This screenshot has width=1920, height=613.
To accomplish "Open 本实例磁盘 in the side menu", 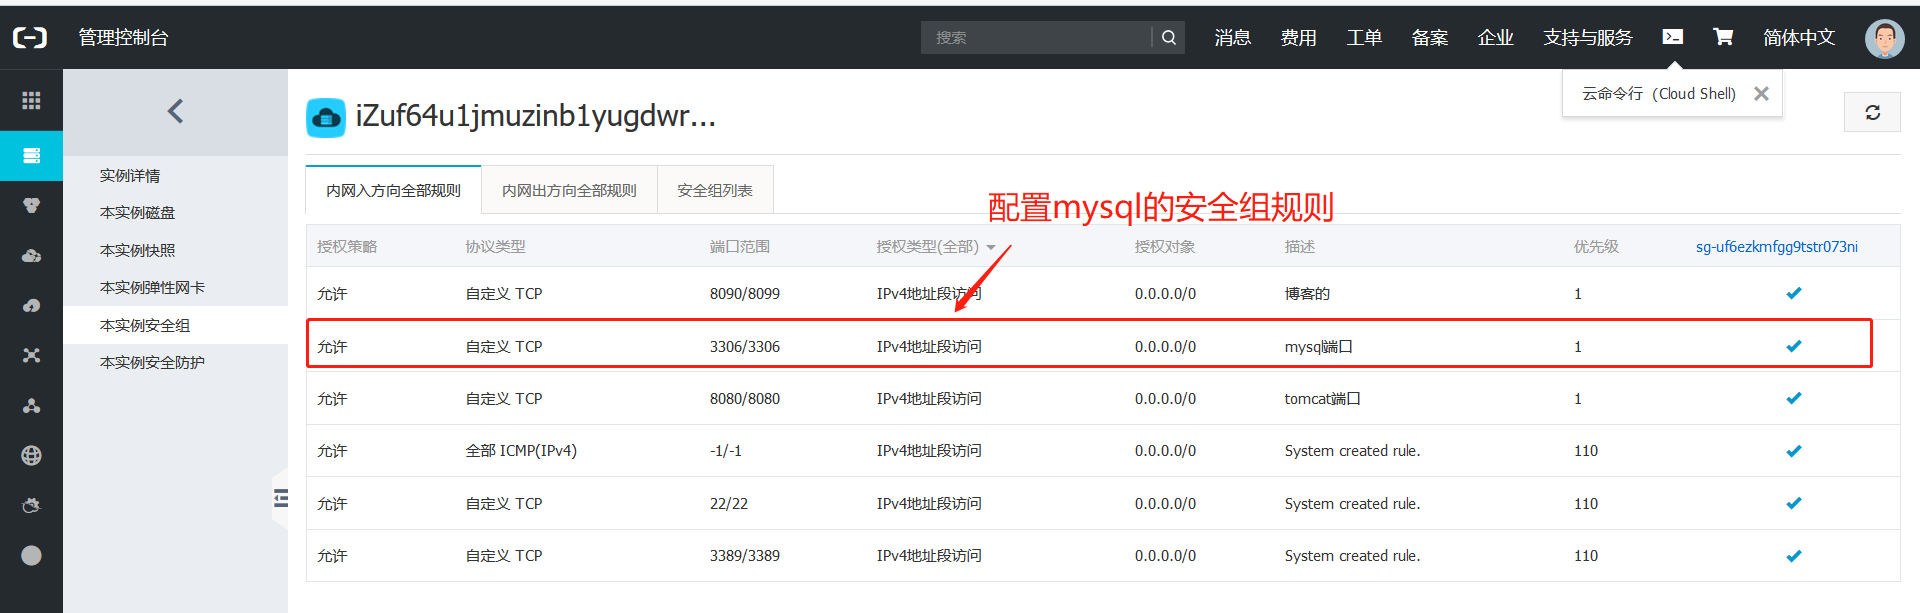I will [137, 212].
